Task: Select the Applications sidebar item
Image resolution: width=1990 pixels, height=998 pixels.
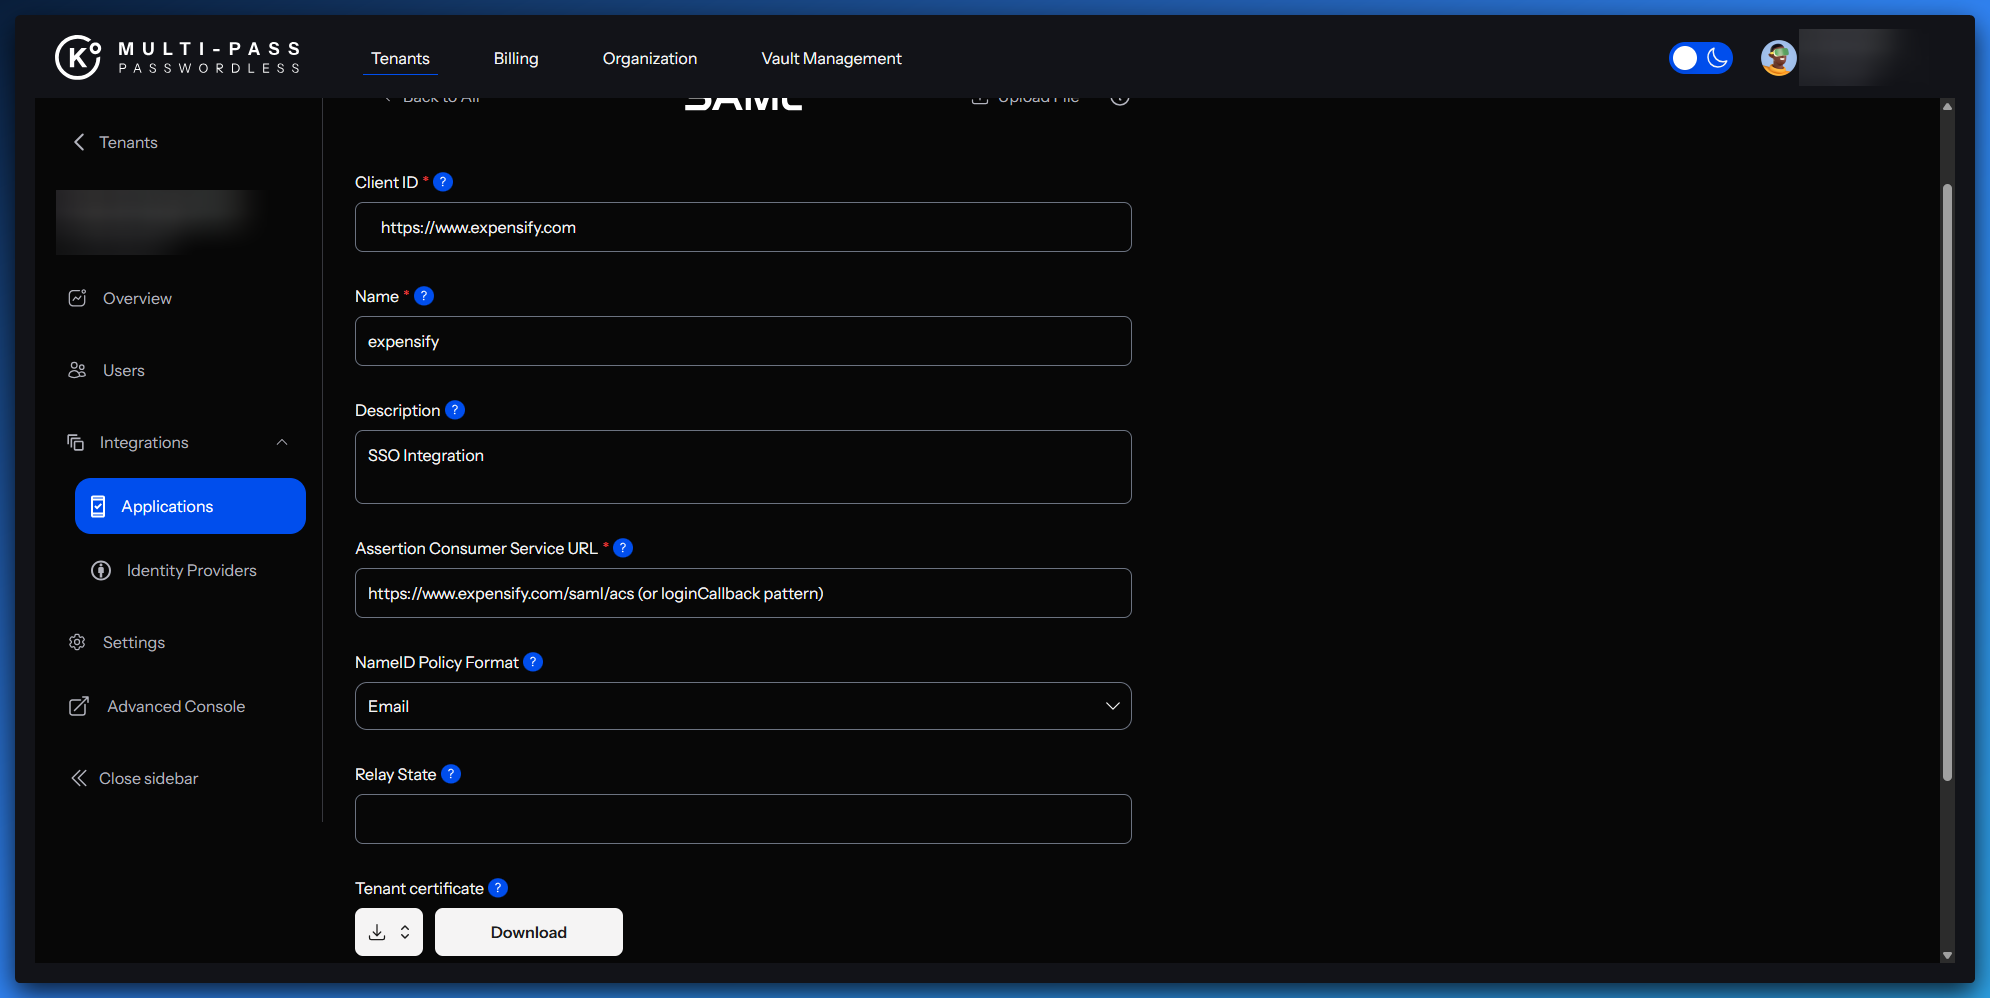Action: 190,506
